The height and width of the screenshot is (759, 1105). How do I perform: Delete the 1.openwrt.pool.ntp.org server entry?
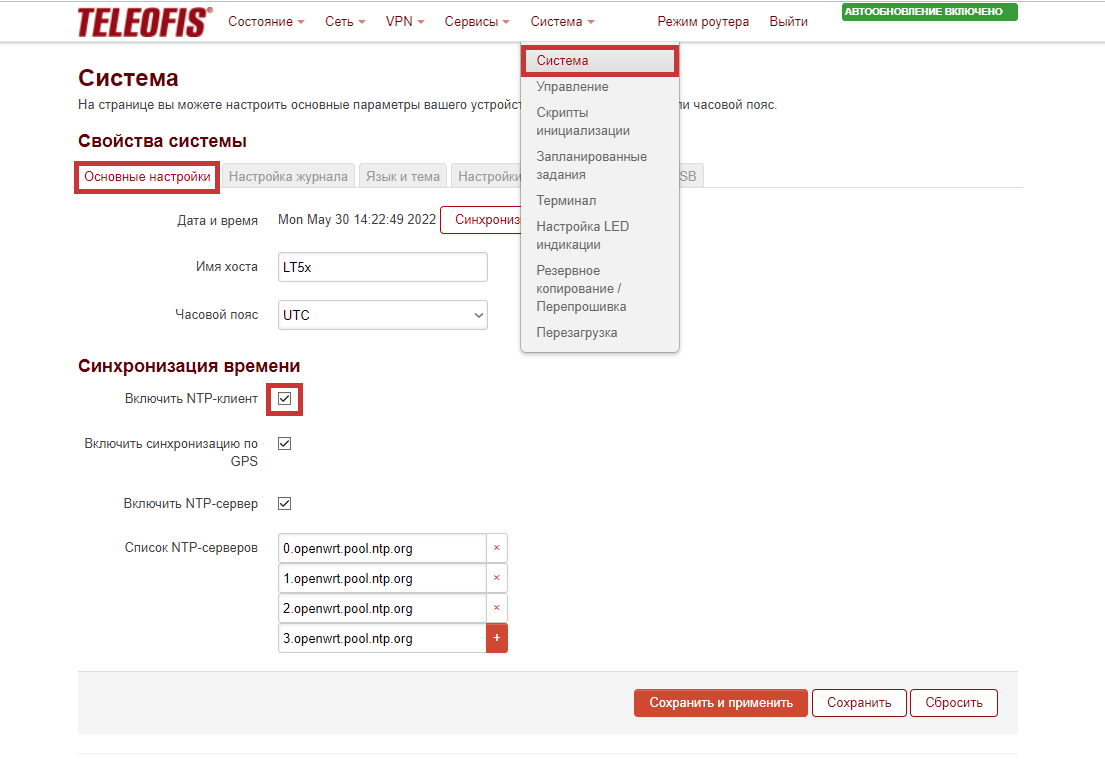point(497,578)
